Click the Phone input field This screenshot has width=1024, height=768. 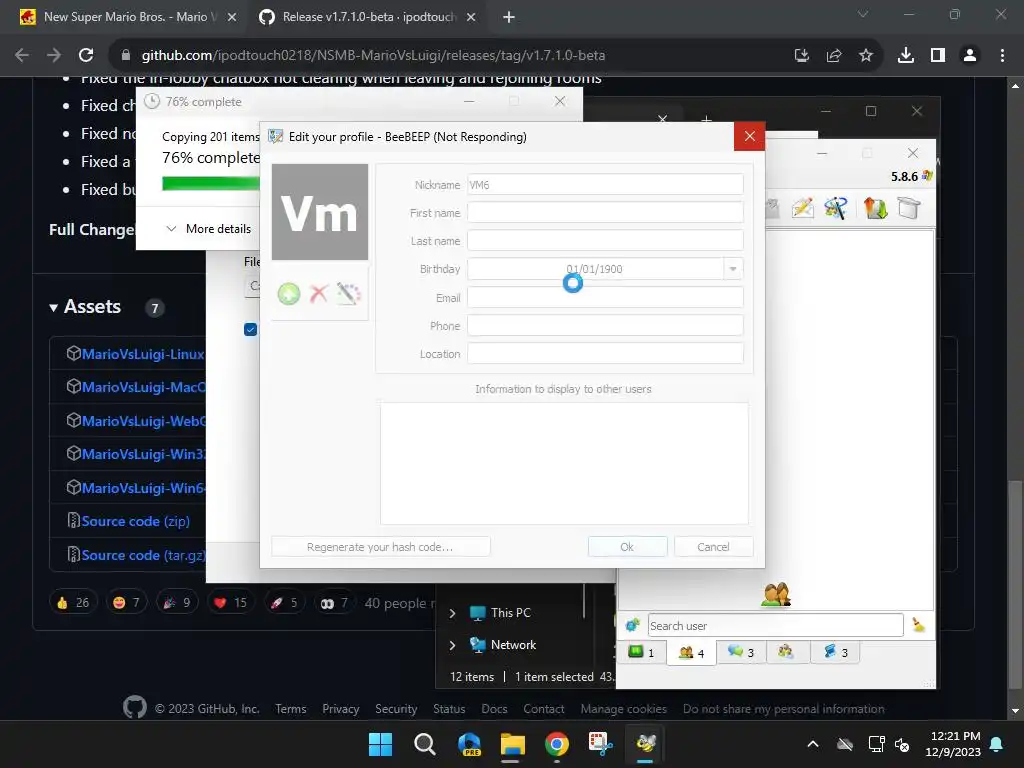[605, 326]
